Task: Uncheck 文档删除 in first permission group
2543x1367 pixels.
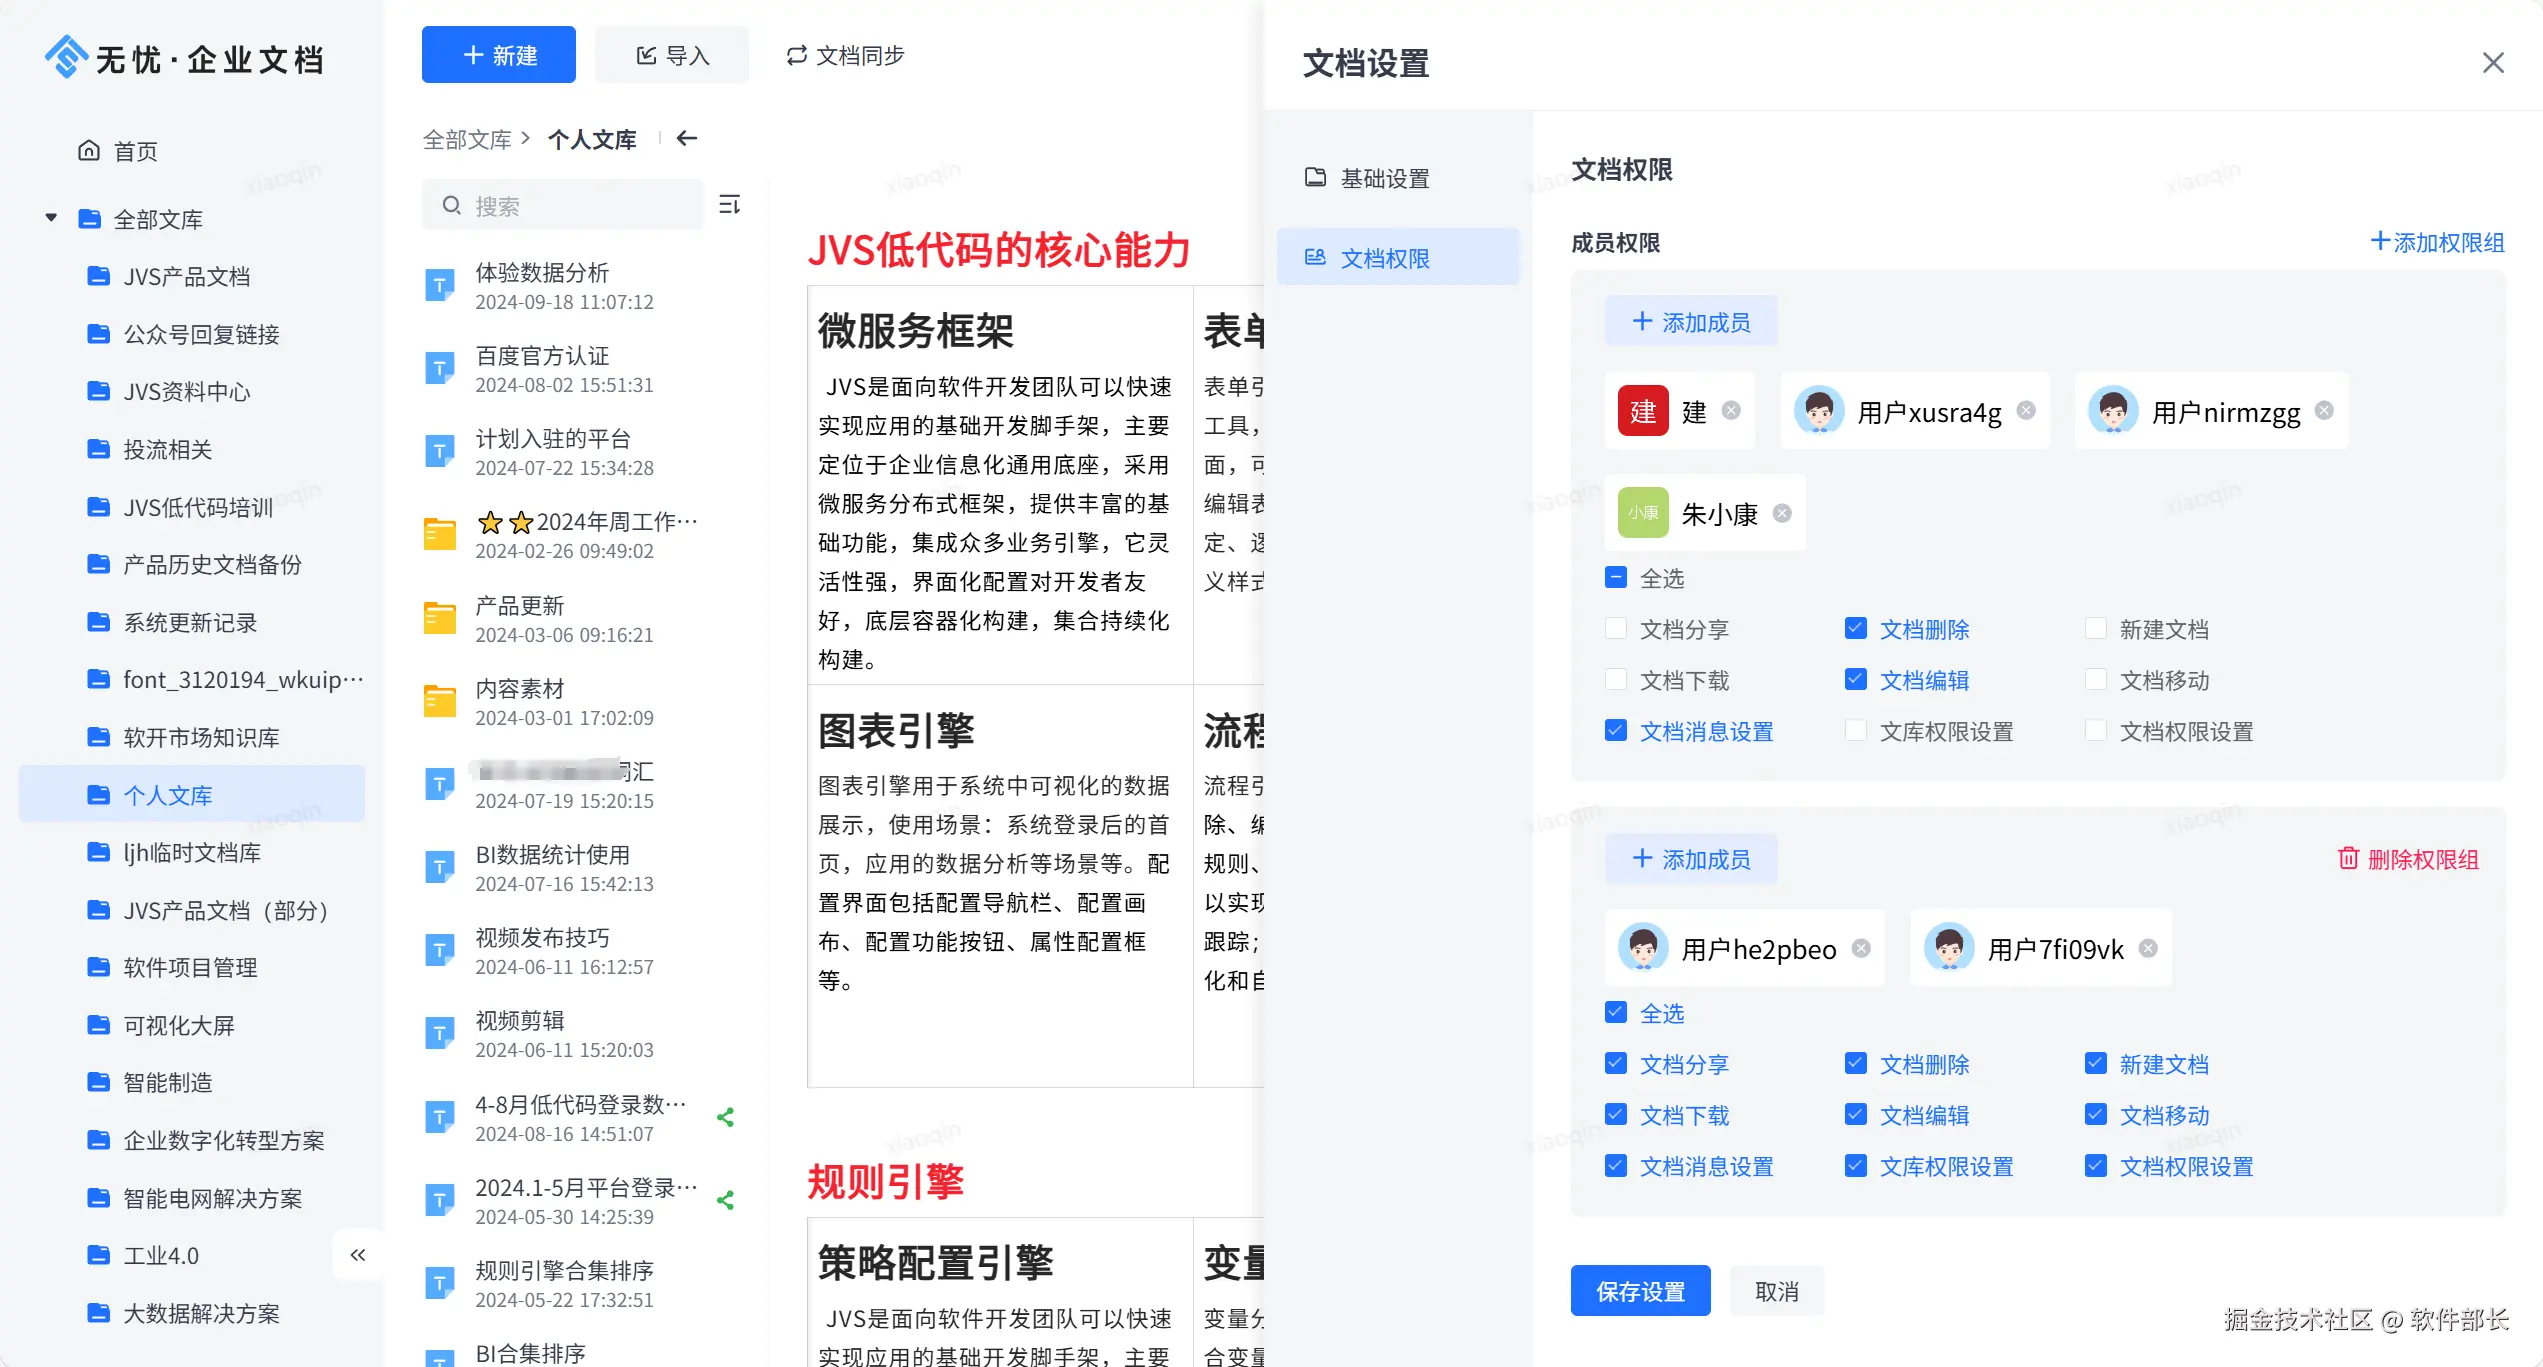Action: [1856, 628]
